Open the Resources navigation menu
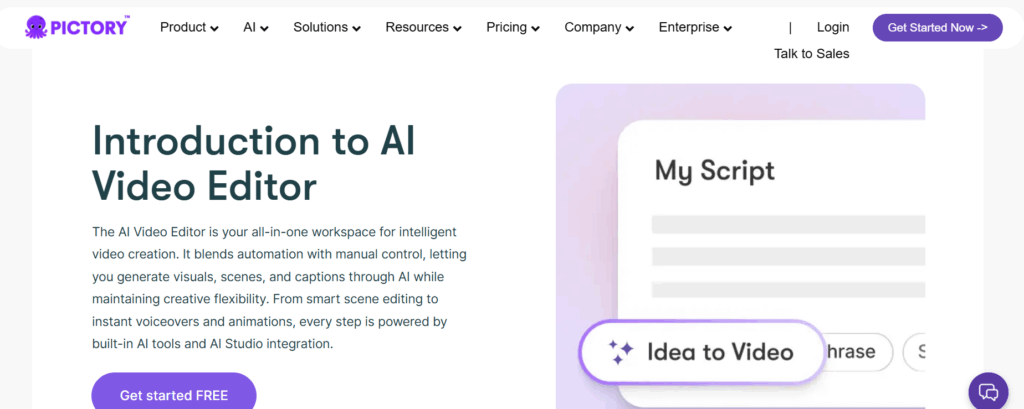 click(423, 28)
